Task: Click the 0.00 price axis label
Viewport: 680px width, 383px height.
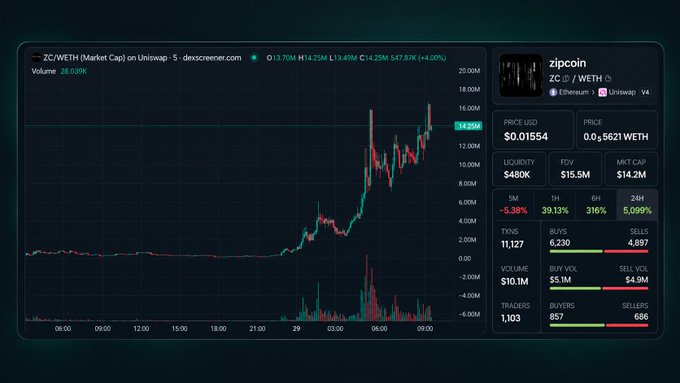Action: pyautogui.click(x=464, y=259)
